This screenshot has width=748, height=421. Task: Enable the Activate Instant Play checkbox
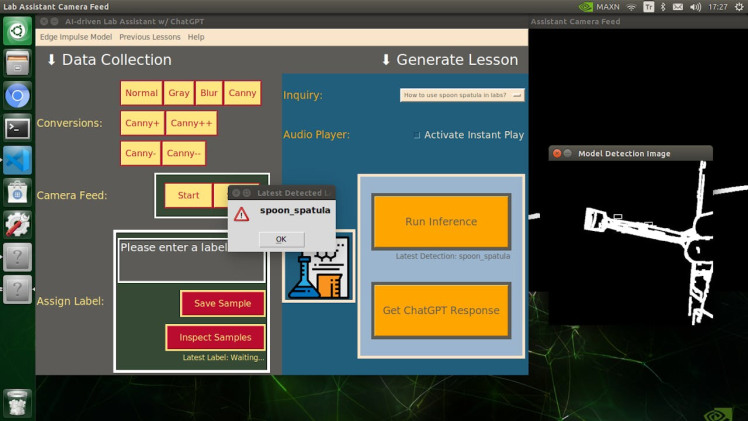click(x=417, y=135)
